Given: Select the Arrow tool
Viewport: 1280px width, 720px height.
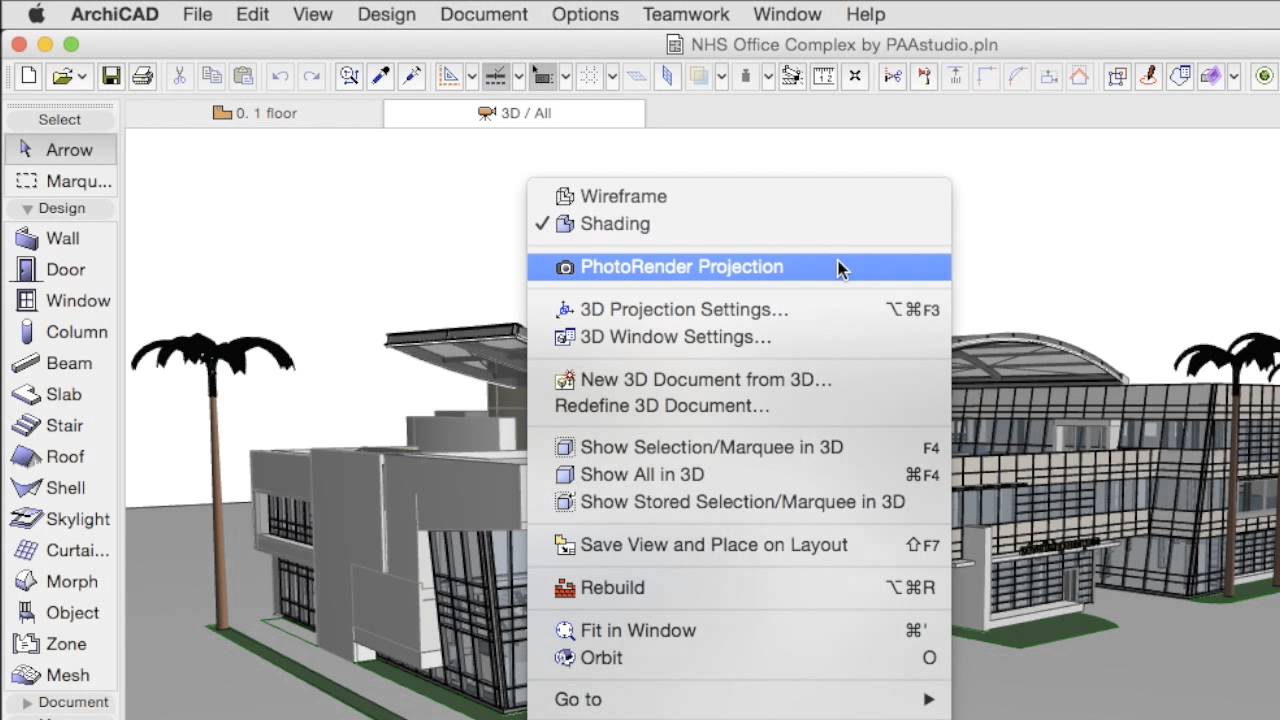Looking at the screenshot, I should pyautogui.click(x=61, y=150).
